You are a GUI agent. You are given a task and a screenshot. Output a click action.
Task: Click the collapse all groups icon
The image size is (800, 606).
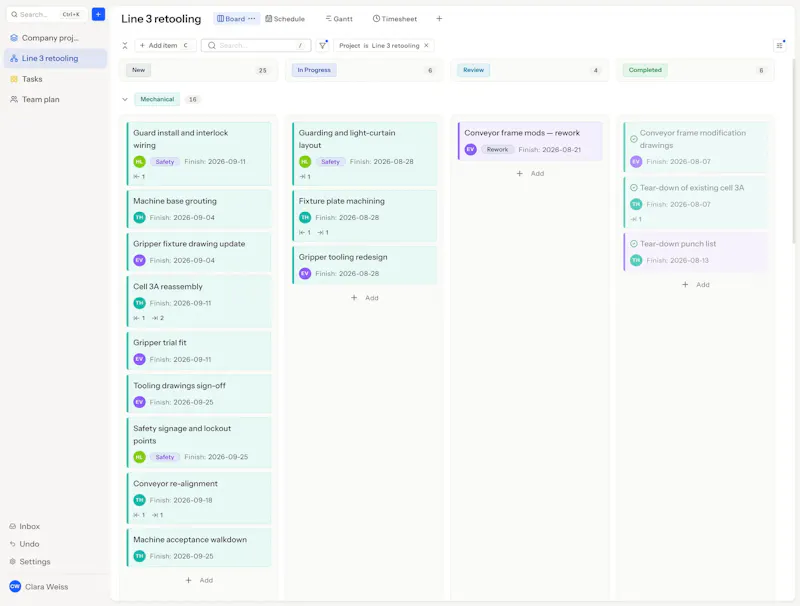pyautogui.click(x=125, y=45)
